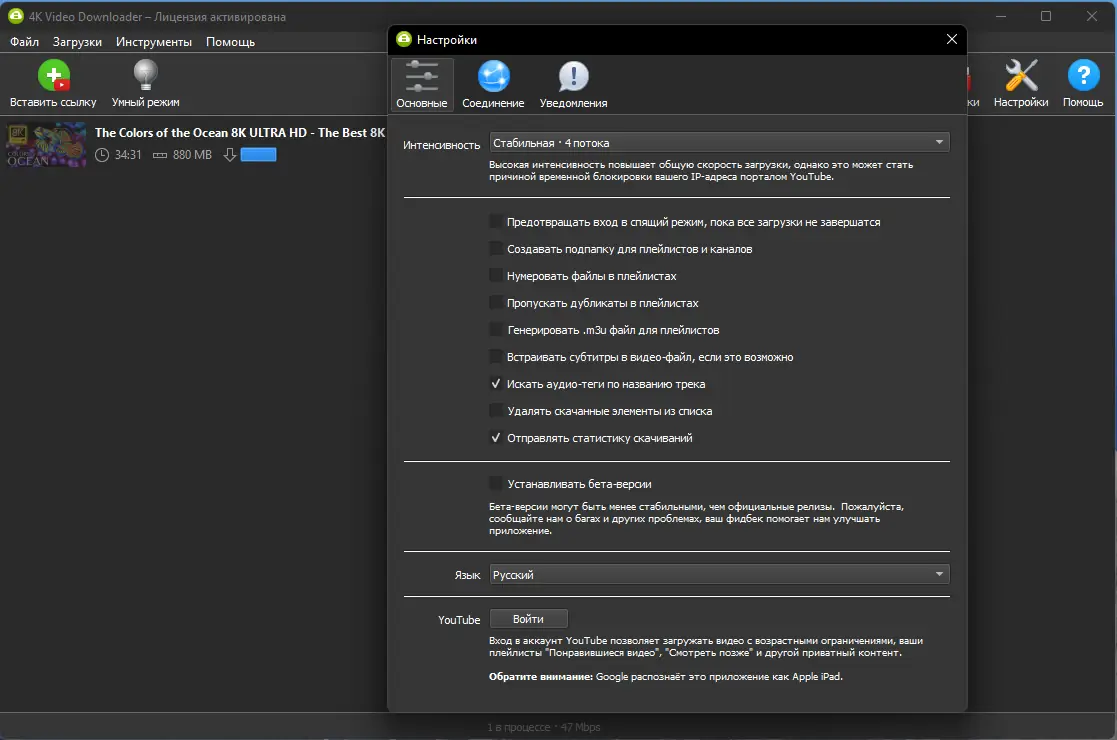Open the Инструменты menu

[x=154, y=42]
